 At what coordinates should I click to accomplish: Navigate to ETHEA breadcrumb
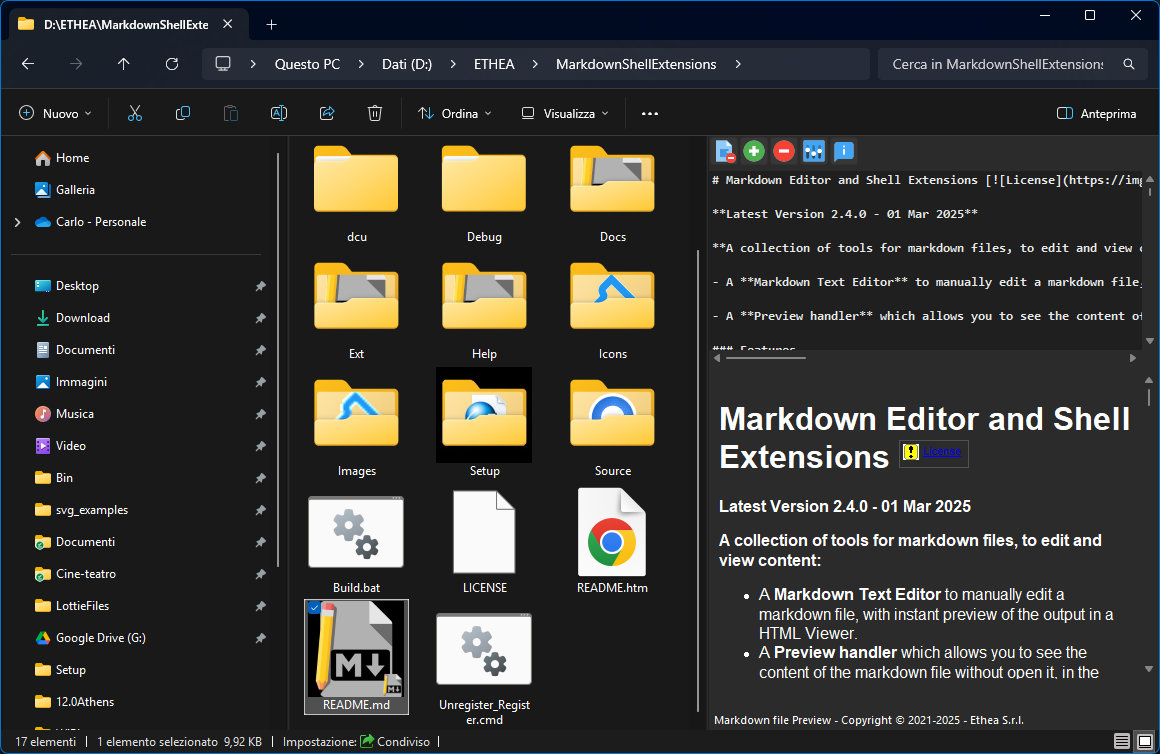(x=494, y=64)
